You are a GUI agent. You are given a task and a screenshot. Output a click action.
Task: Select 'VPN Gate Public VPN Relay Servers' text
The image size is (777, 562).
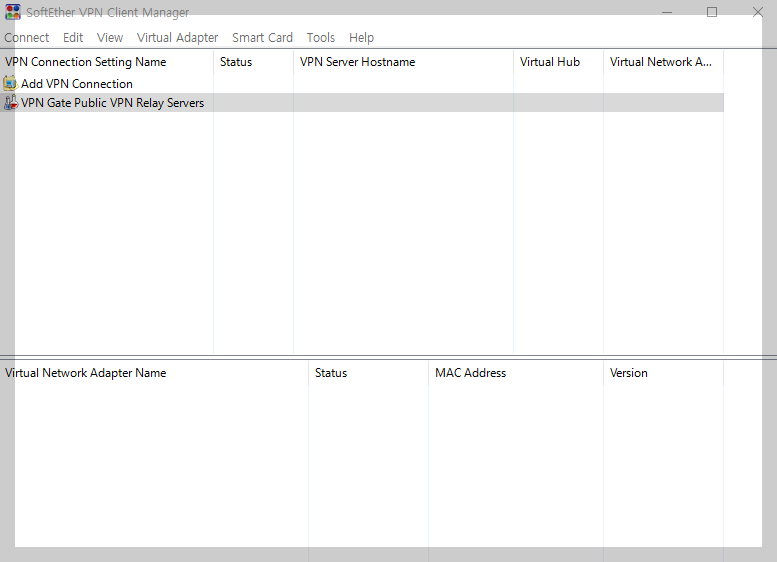click(112, 103)
